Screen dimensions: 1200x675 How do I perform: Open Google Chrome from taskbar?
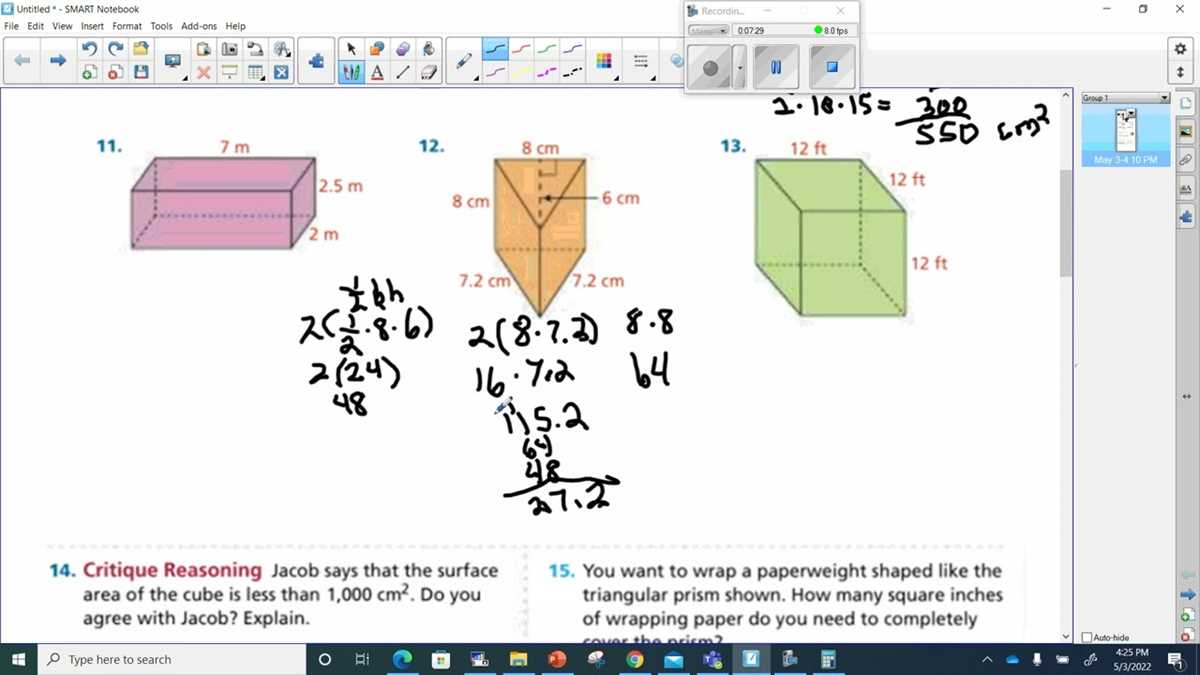tap(635, 659)
